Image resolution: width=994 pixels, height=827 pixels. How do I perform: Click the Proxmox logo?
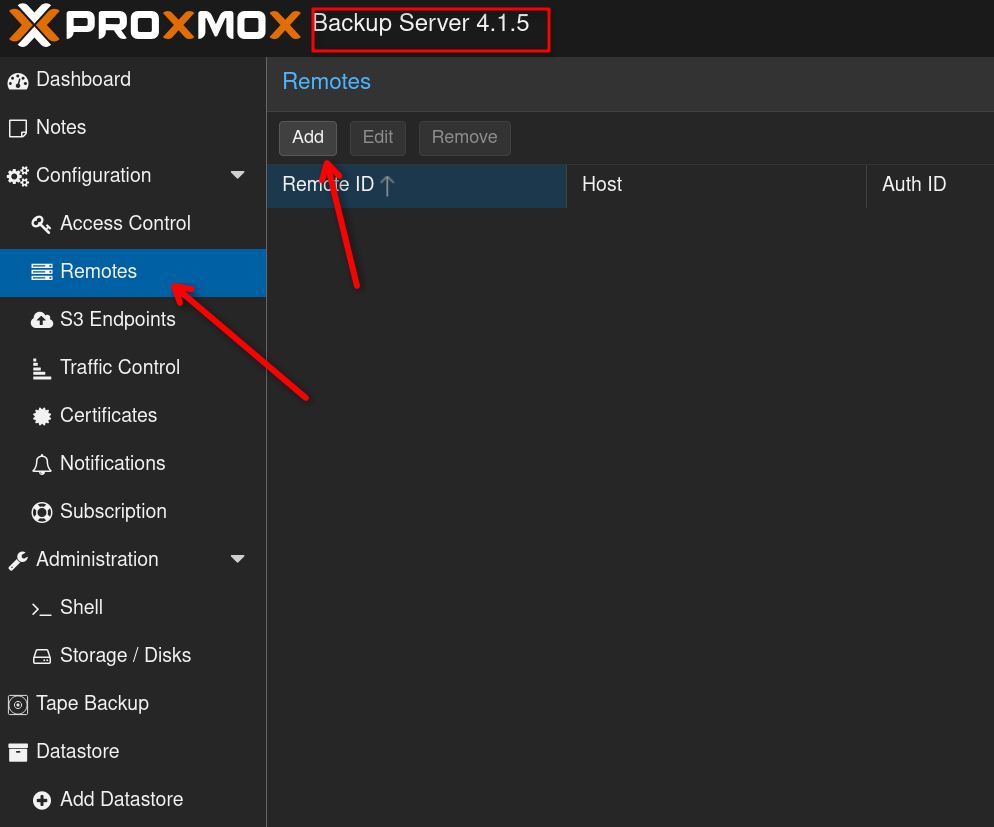click(155, 26)
